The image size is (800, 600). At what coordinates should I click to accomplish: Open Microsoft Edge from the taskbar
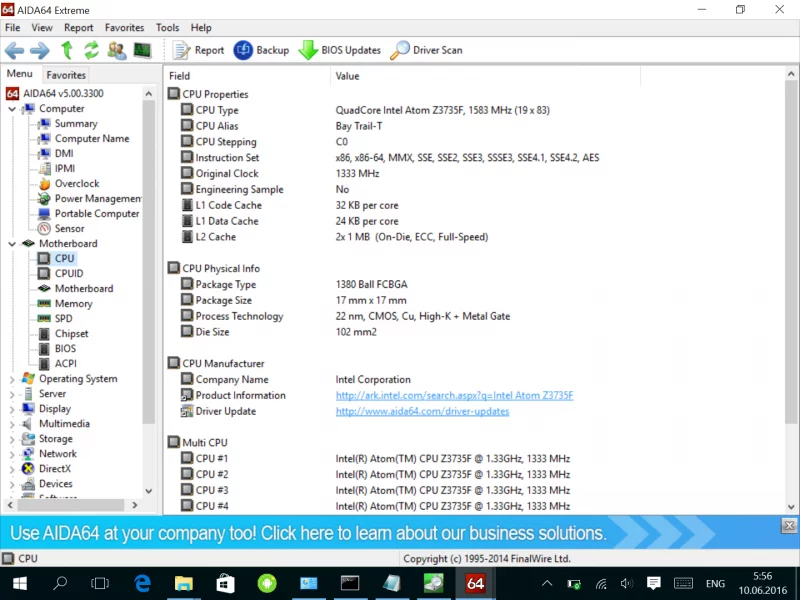click(142, 583)
